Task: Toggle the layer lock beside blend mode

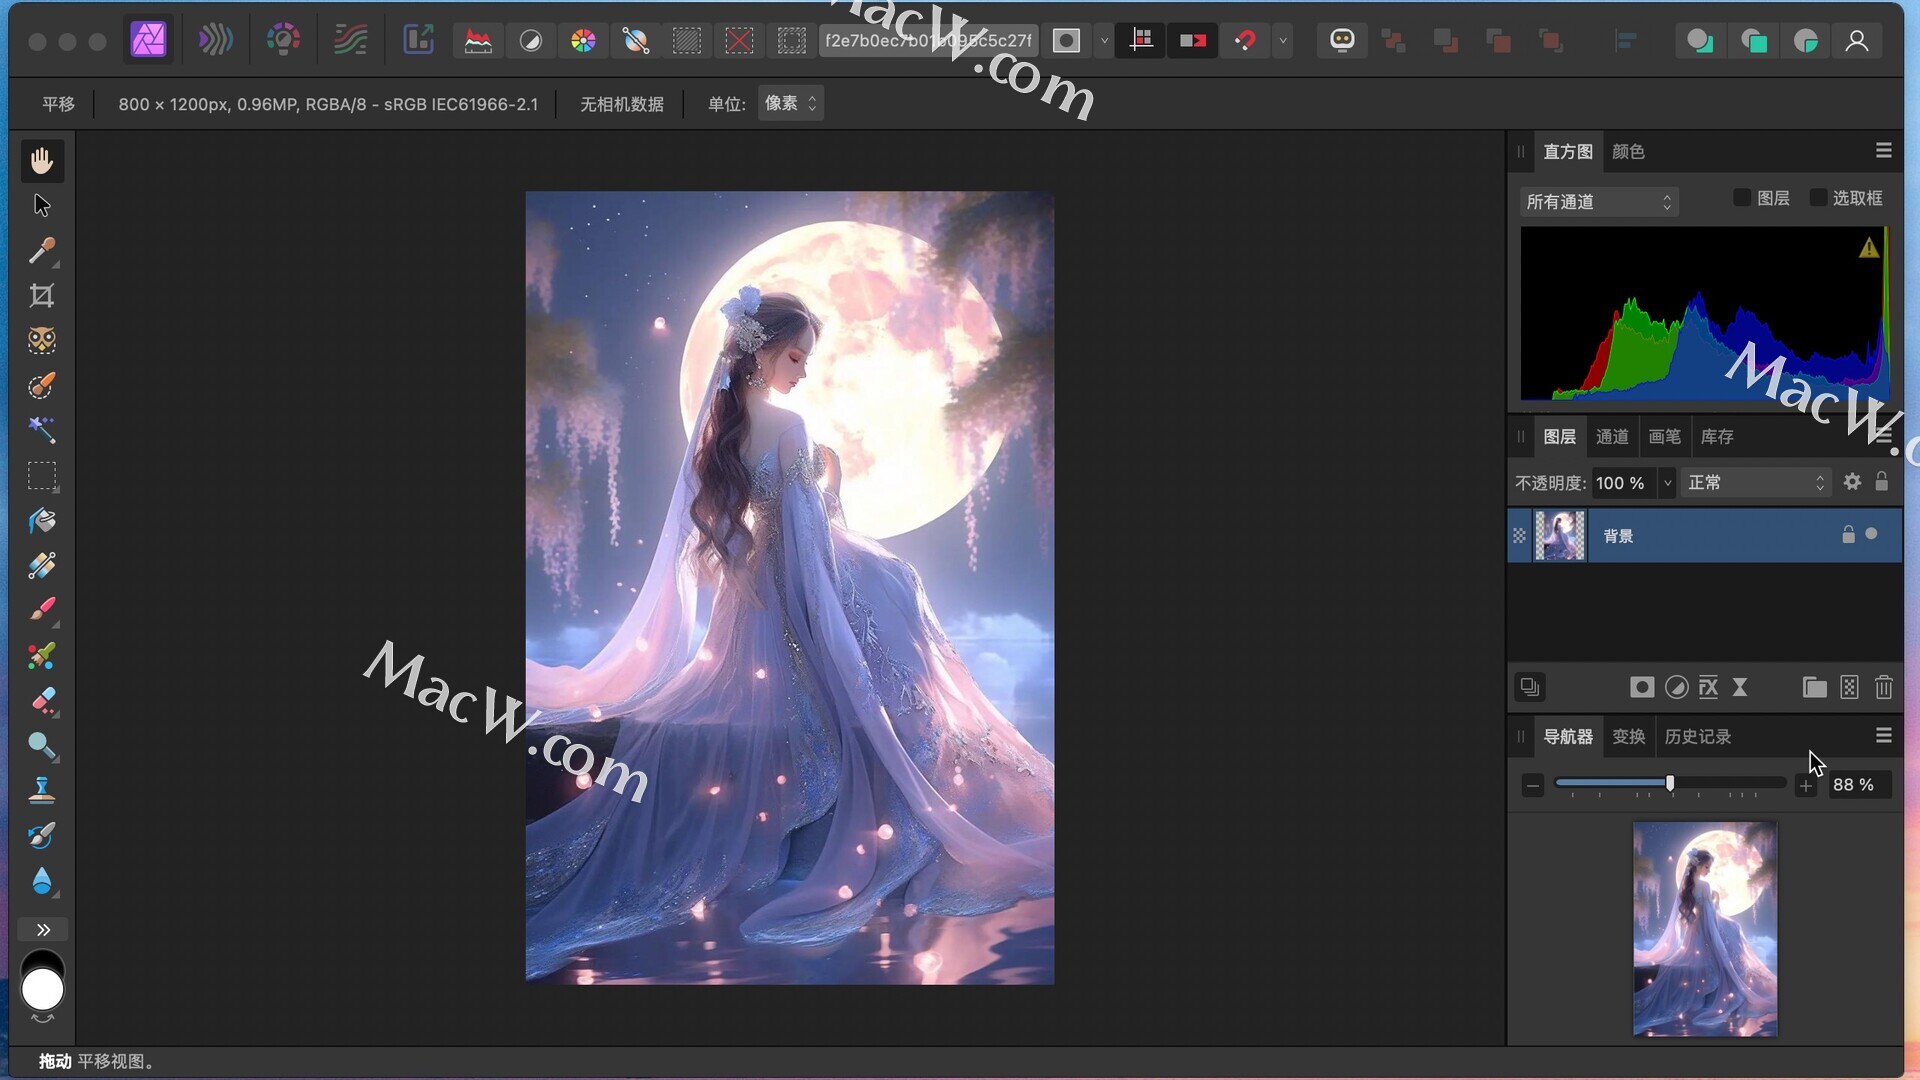Action: [x=1882, y=482]
